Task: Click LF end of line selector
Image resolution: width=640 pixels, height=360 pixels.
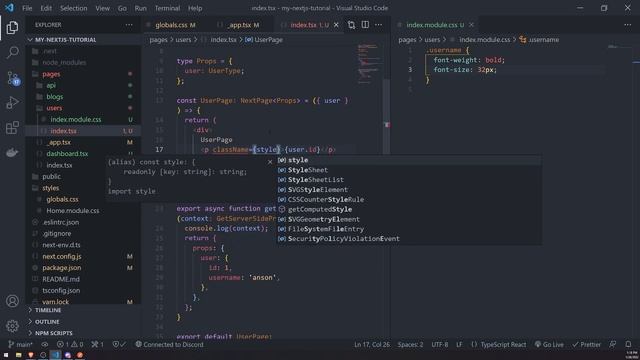Action: [459, 344]
